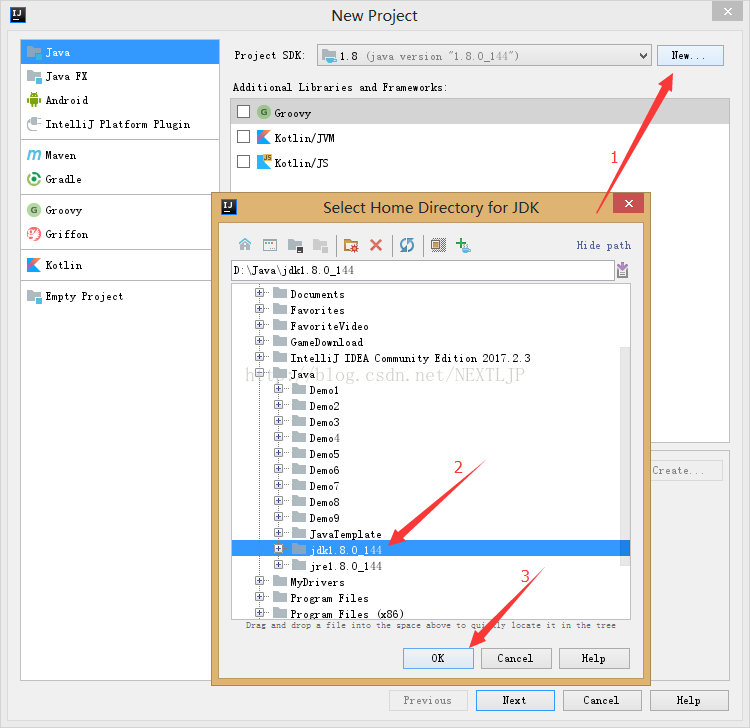Click Cancel in New Project window
This screenshot has width=750, height=728.
point(602,700)
